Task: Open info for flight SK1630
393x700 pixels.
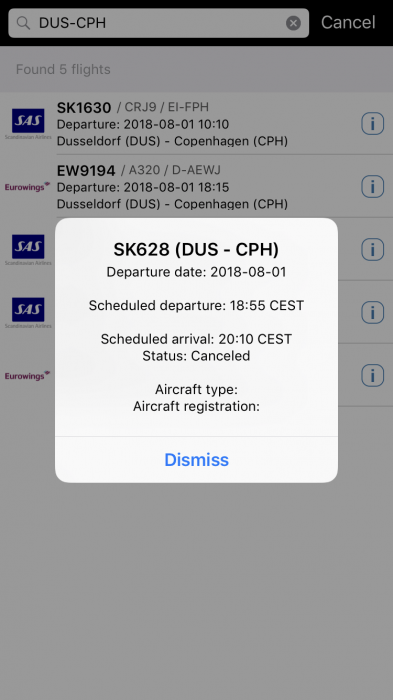Action: (x=372, y=123)
